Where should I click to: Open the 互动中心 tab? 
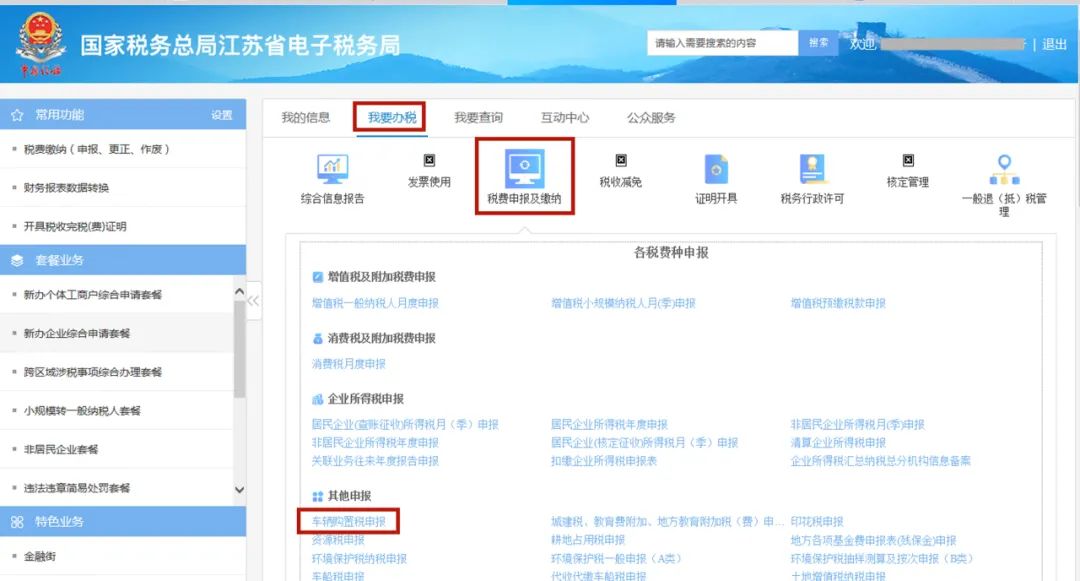coord(565,117)
